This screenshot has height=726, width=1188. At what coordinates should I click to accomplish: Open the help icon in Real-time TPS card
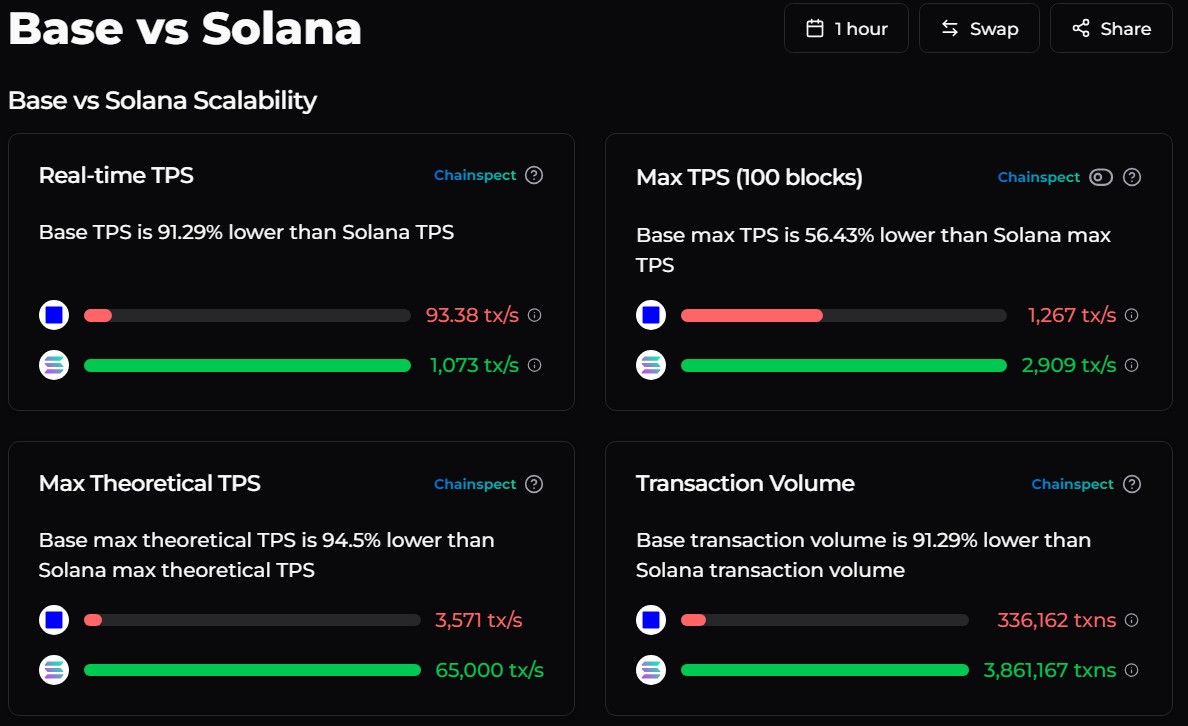pos(534,174)
